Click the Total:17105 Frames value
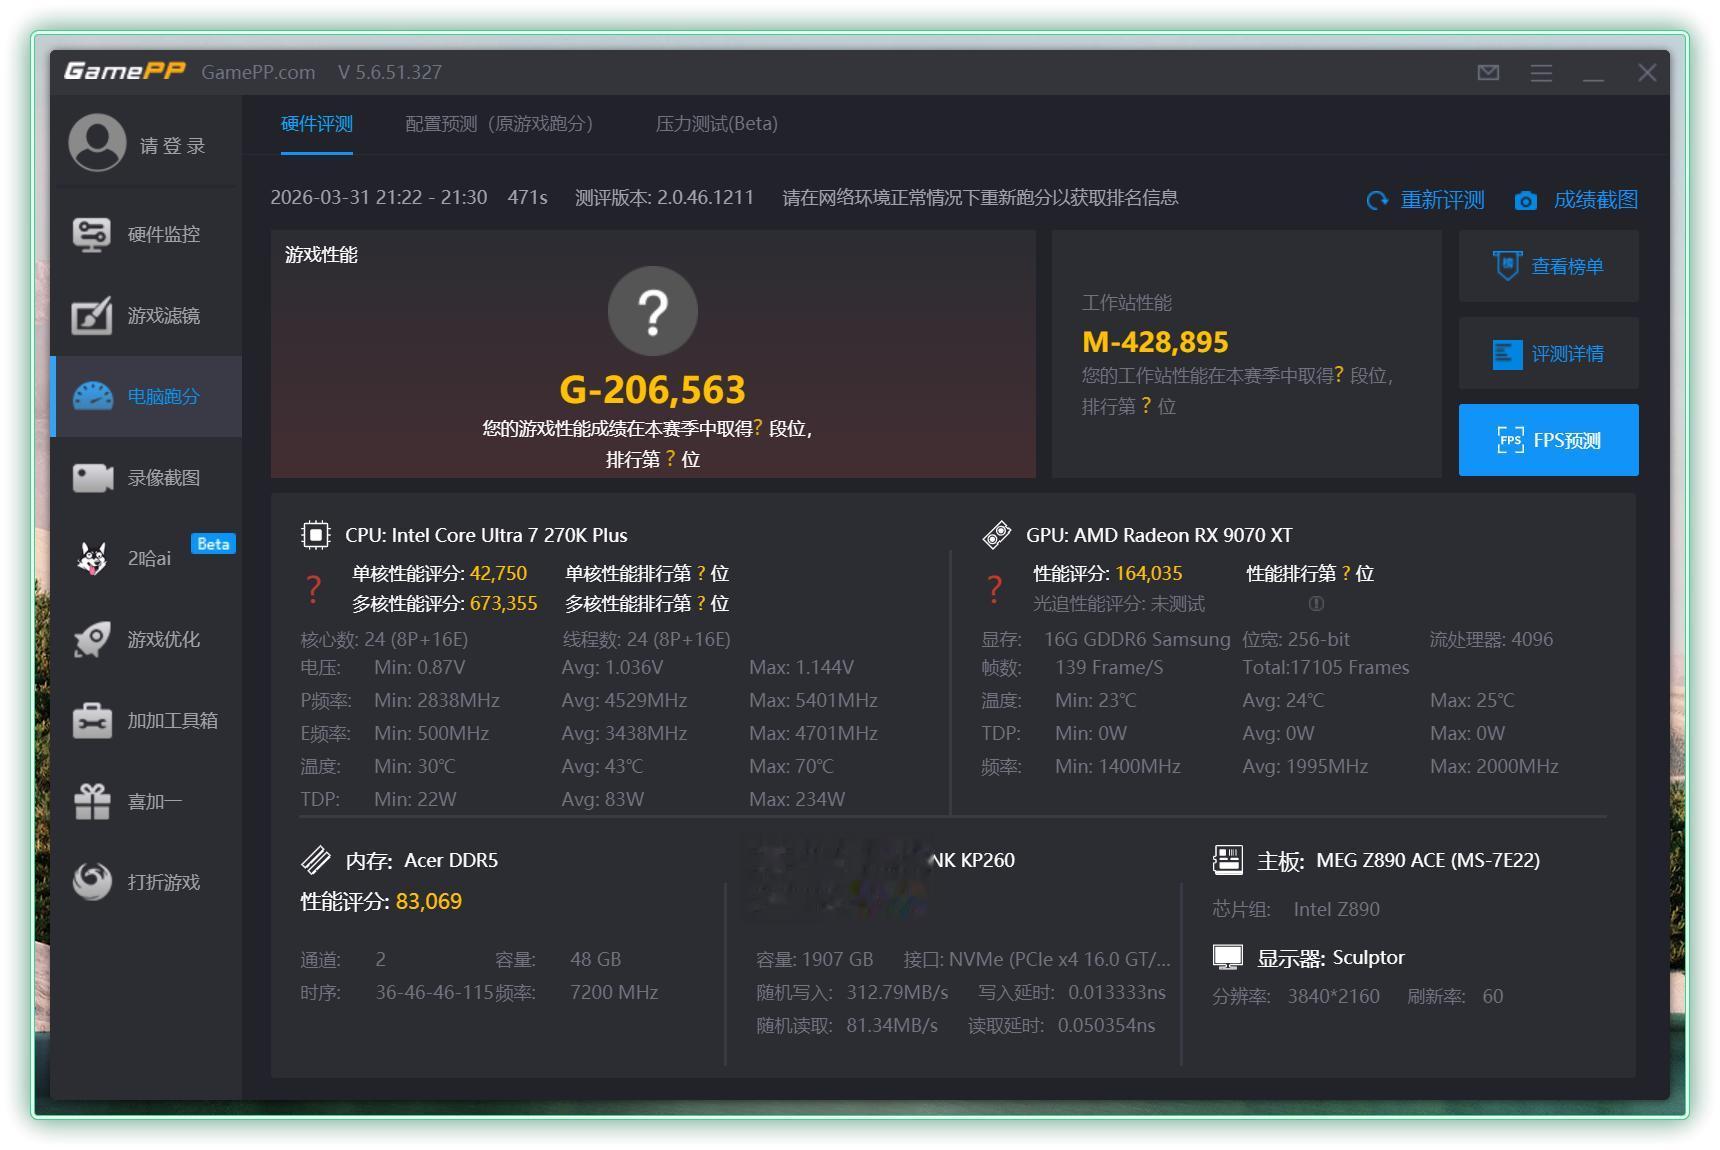The image size is (1720, 1150). (x=1326, y=667)
